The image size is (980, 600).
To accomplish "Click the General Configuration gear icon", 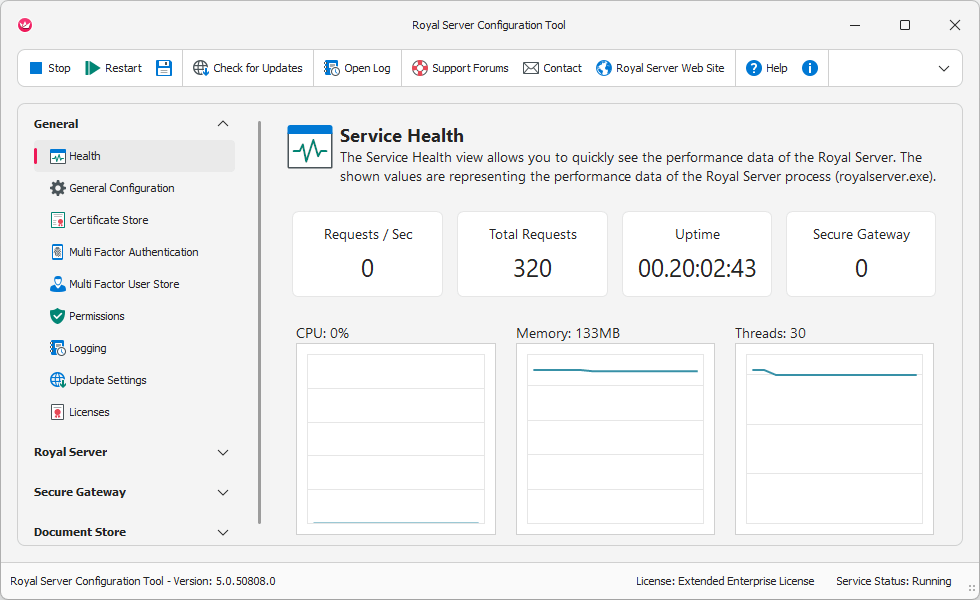I will [58, 188].
